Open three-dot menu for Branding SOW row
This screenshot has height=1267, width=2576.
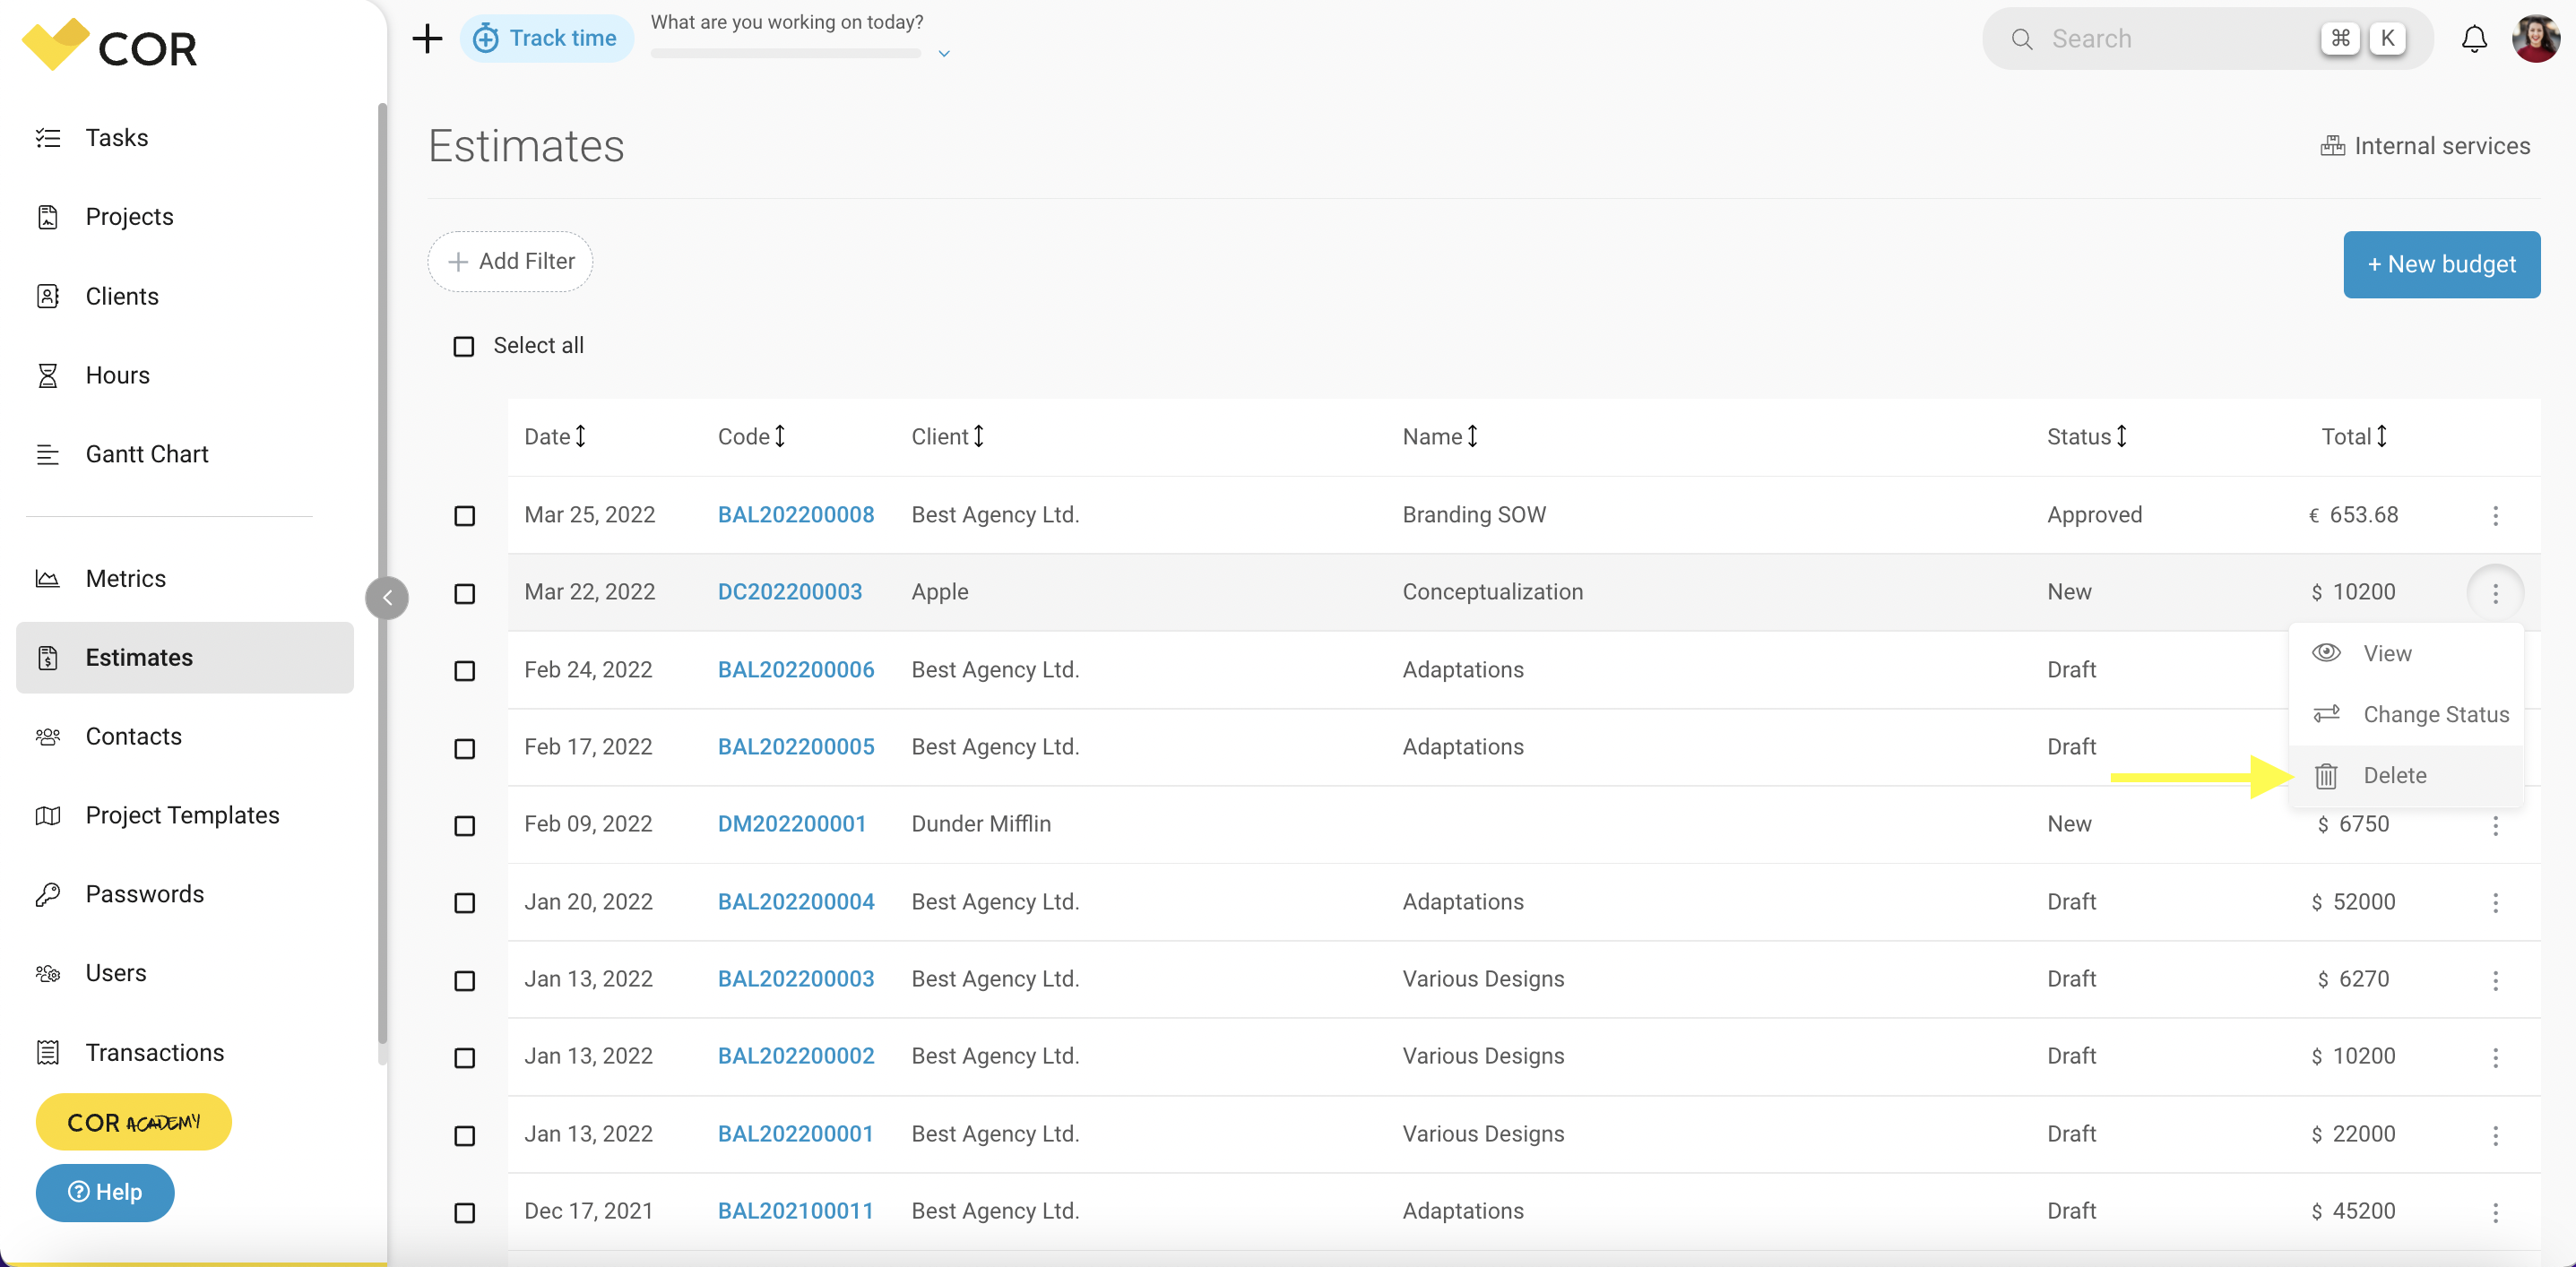(2495, 515)
